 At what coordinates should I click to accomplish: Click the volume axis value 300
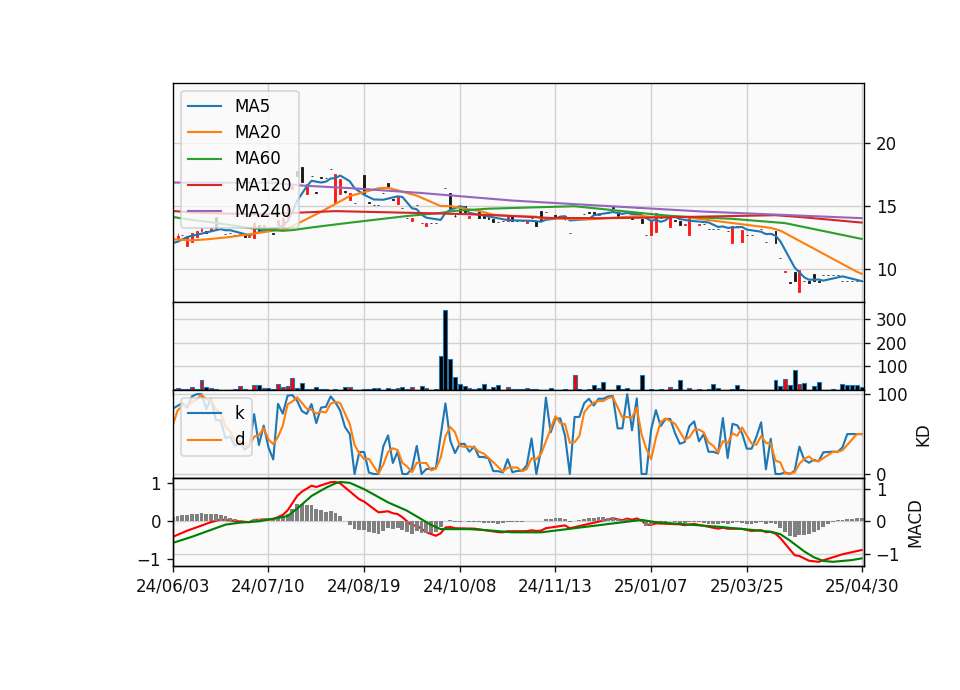(x=891, y=320)
